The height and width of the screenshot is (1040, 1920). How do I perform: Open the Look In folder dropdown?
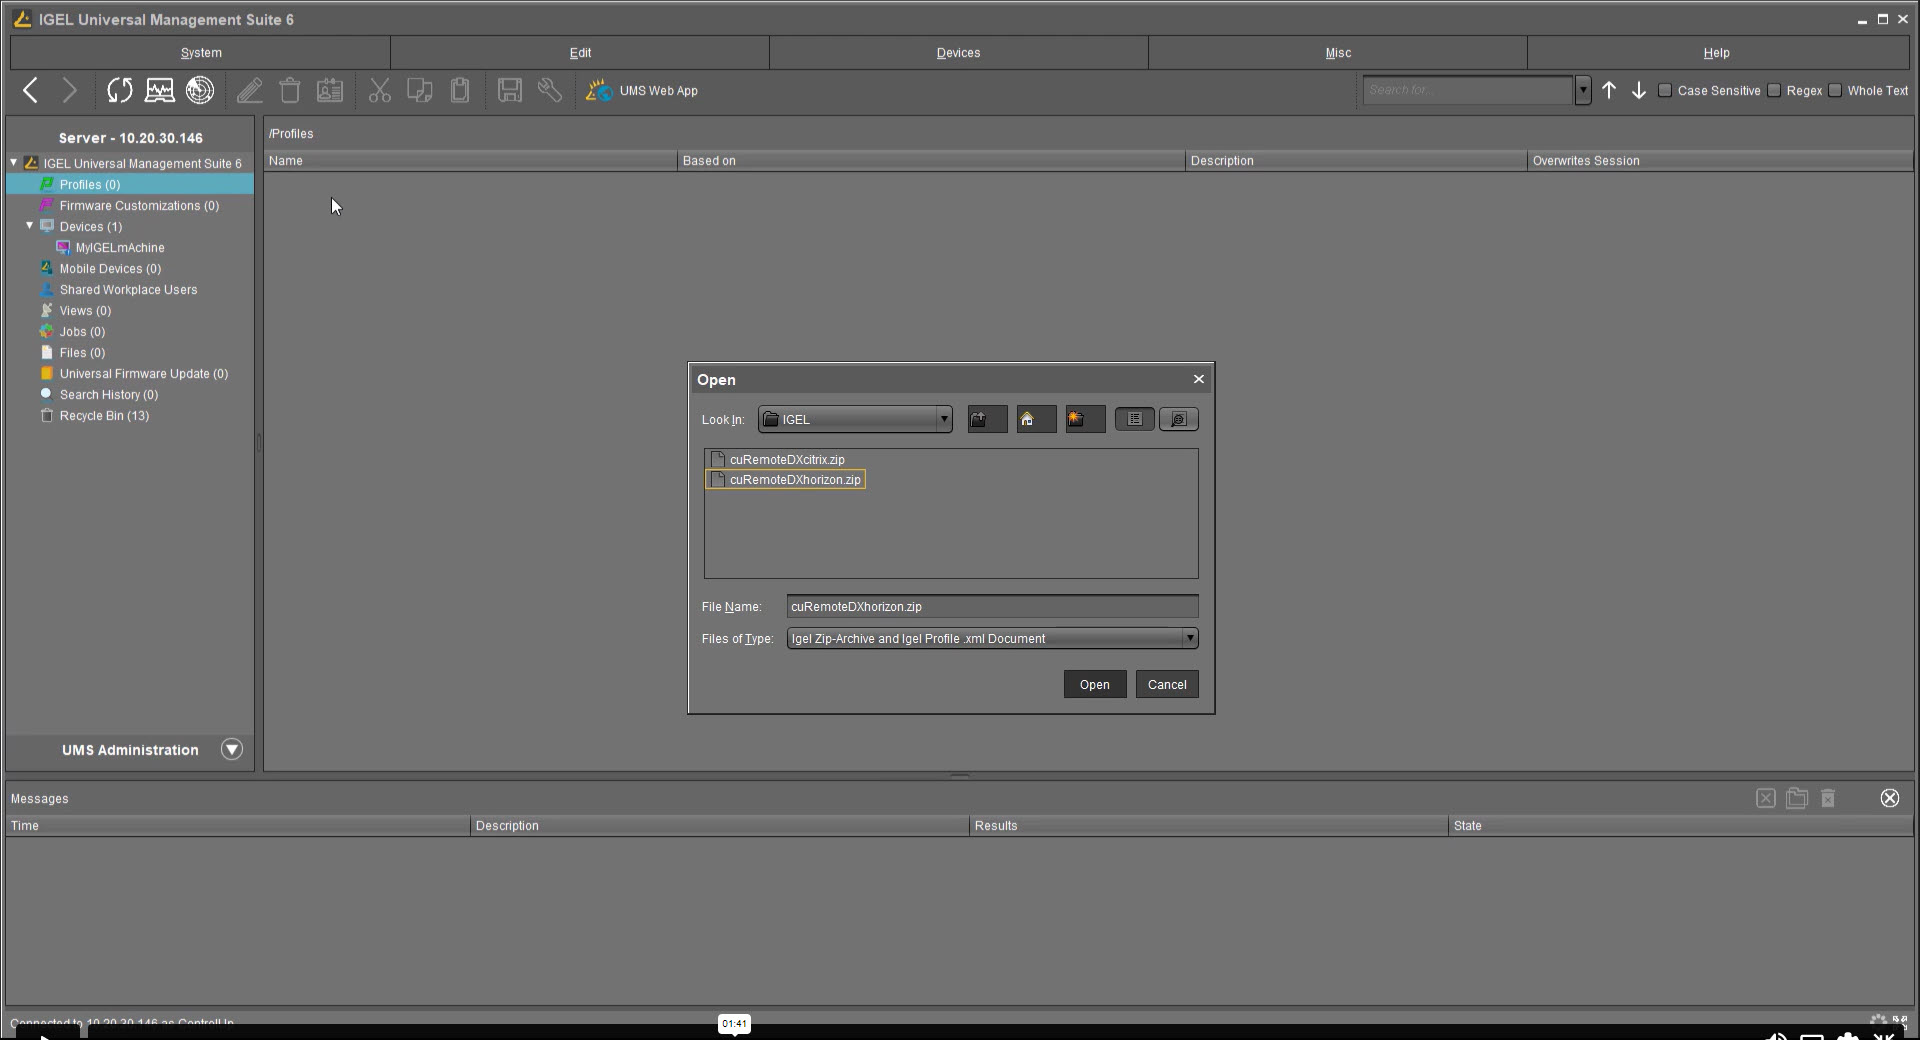[855, 420]
